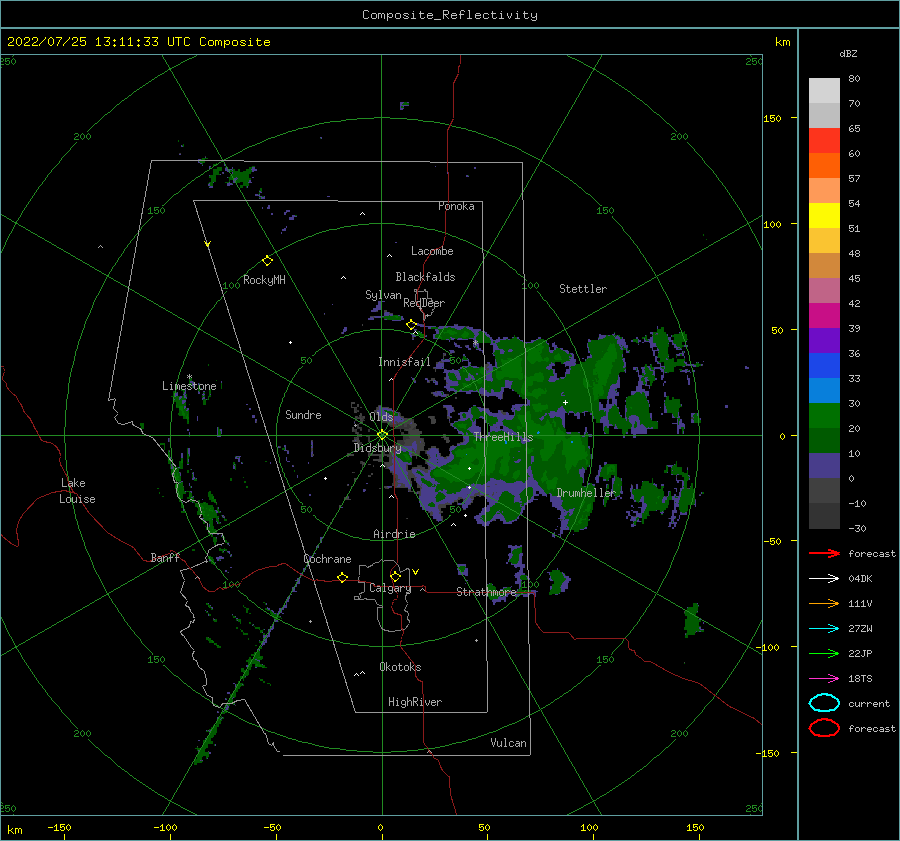Screen dimensions: 900x841
Task: Click the yellow diamond marker below Cochrane
Action: click(342, 577)
